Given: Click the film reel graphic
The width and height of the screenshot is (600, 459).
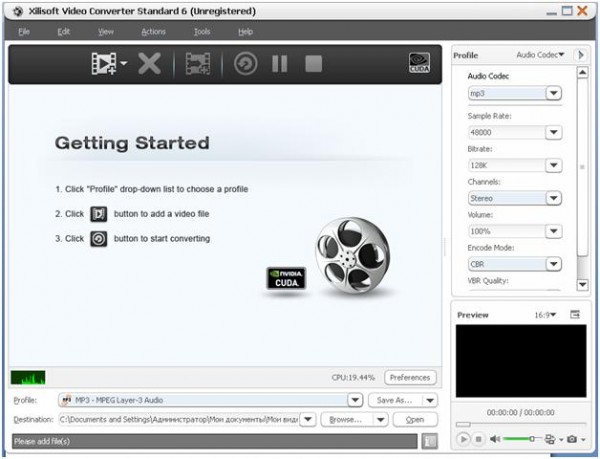Looking at the screenshot, I should coord(352,256).
